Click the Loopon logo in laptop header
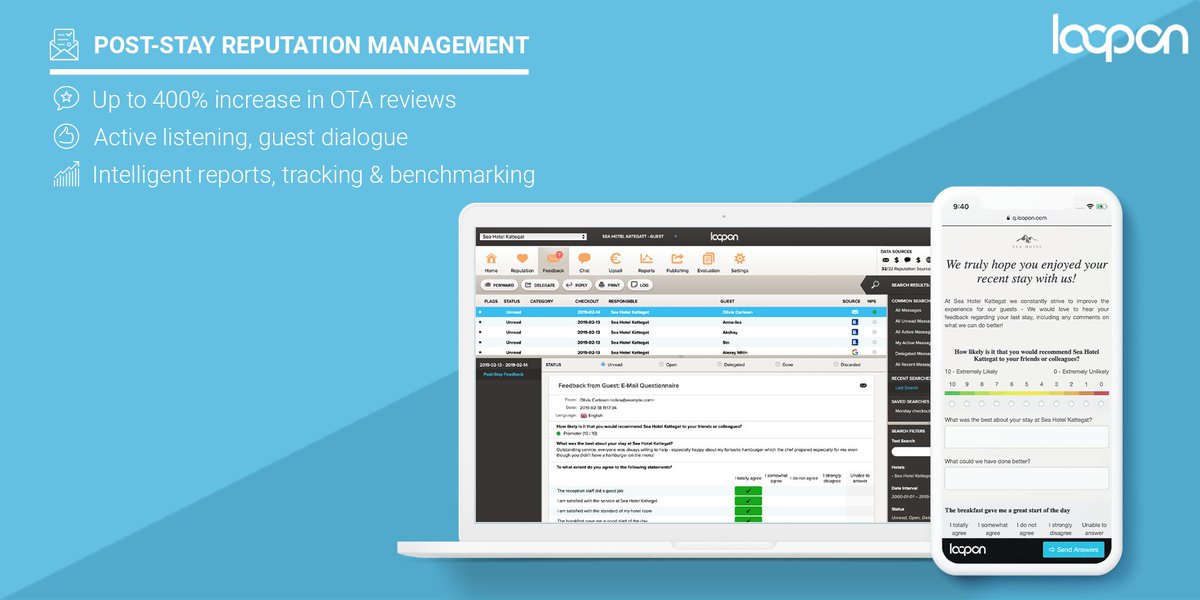The width and height of the screenshot is (1200, 600). 724,236
